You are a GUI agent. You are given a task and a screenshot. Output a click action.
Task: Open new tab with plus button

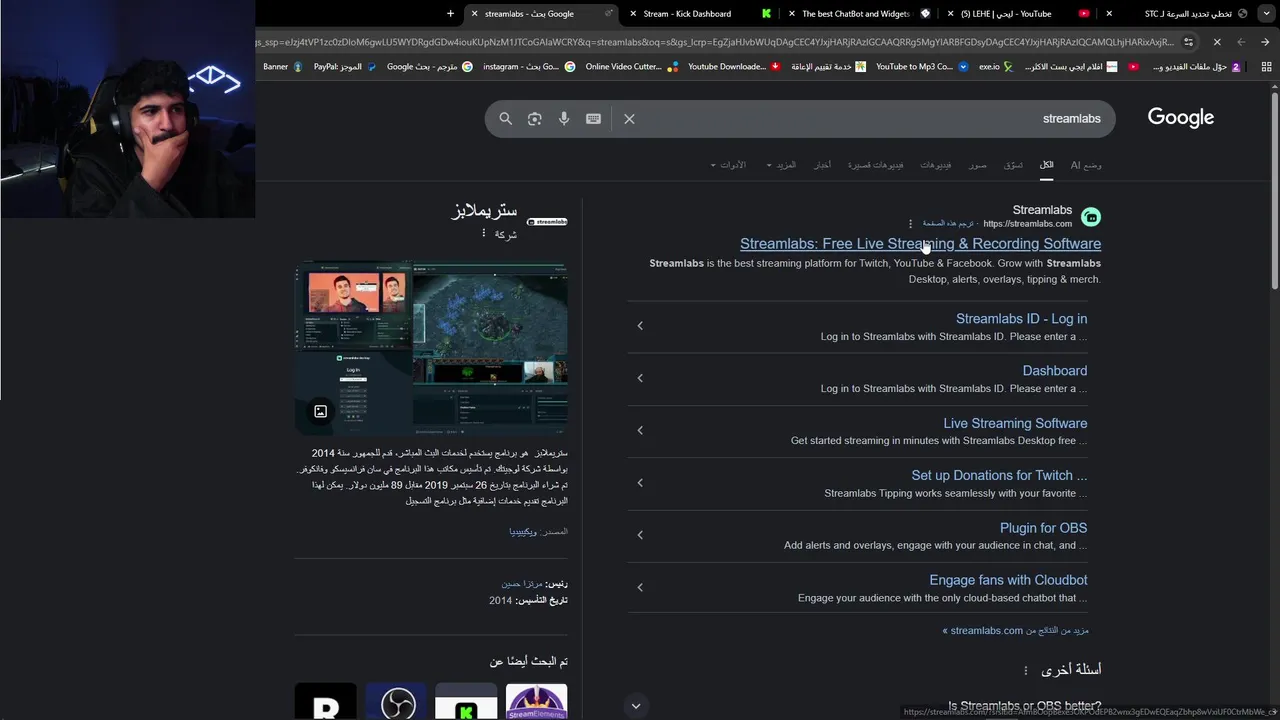point(450,14)
